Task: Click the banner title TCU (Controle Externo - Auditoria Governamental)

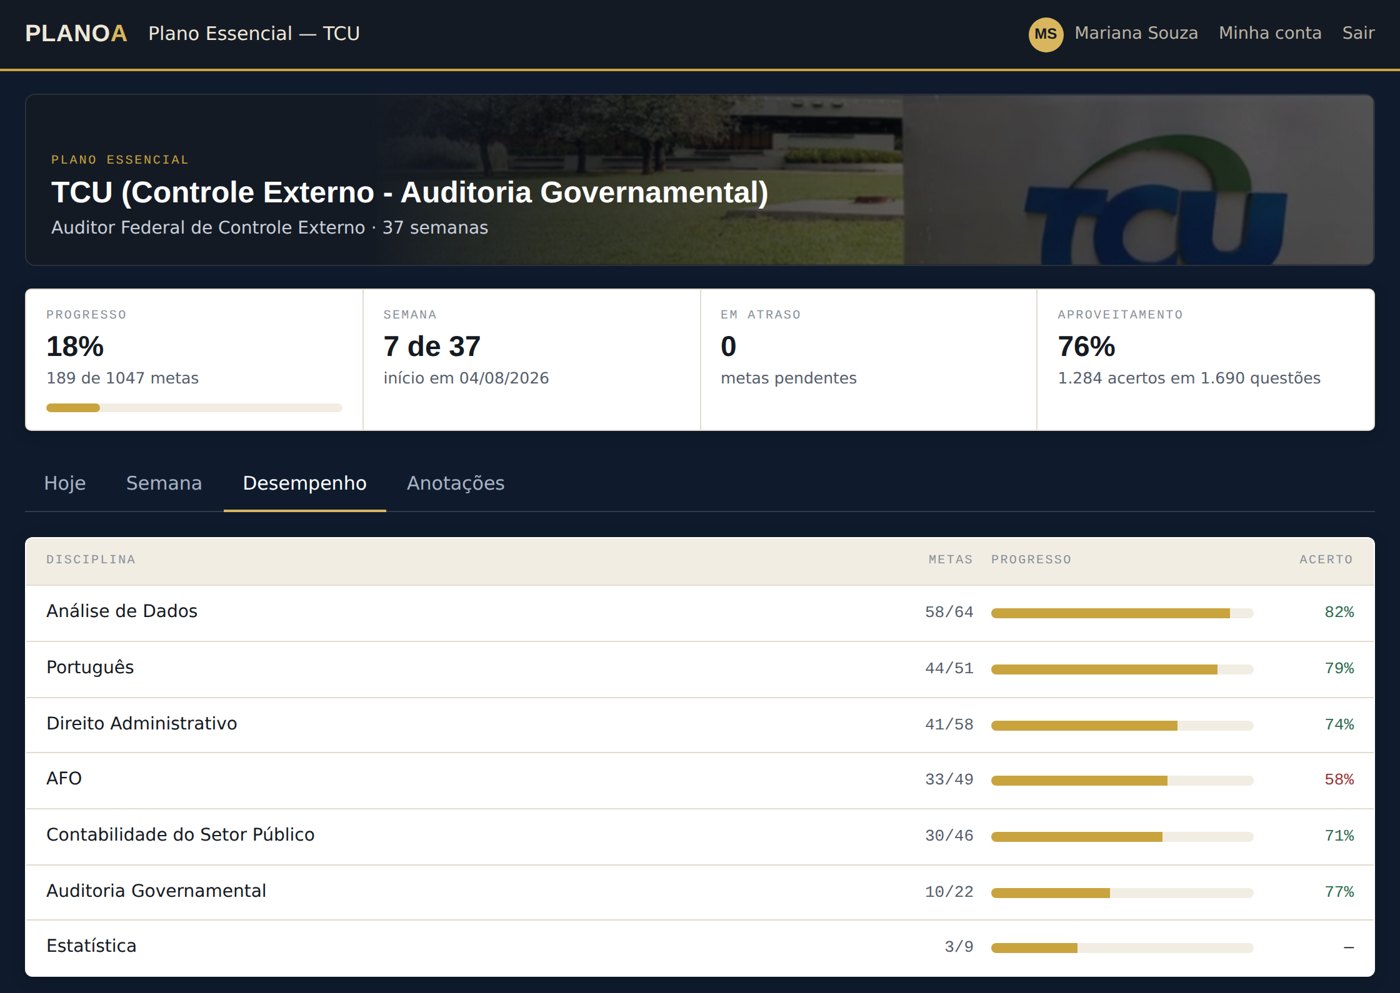Action: [x=410, y=192]
